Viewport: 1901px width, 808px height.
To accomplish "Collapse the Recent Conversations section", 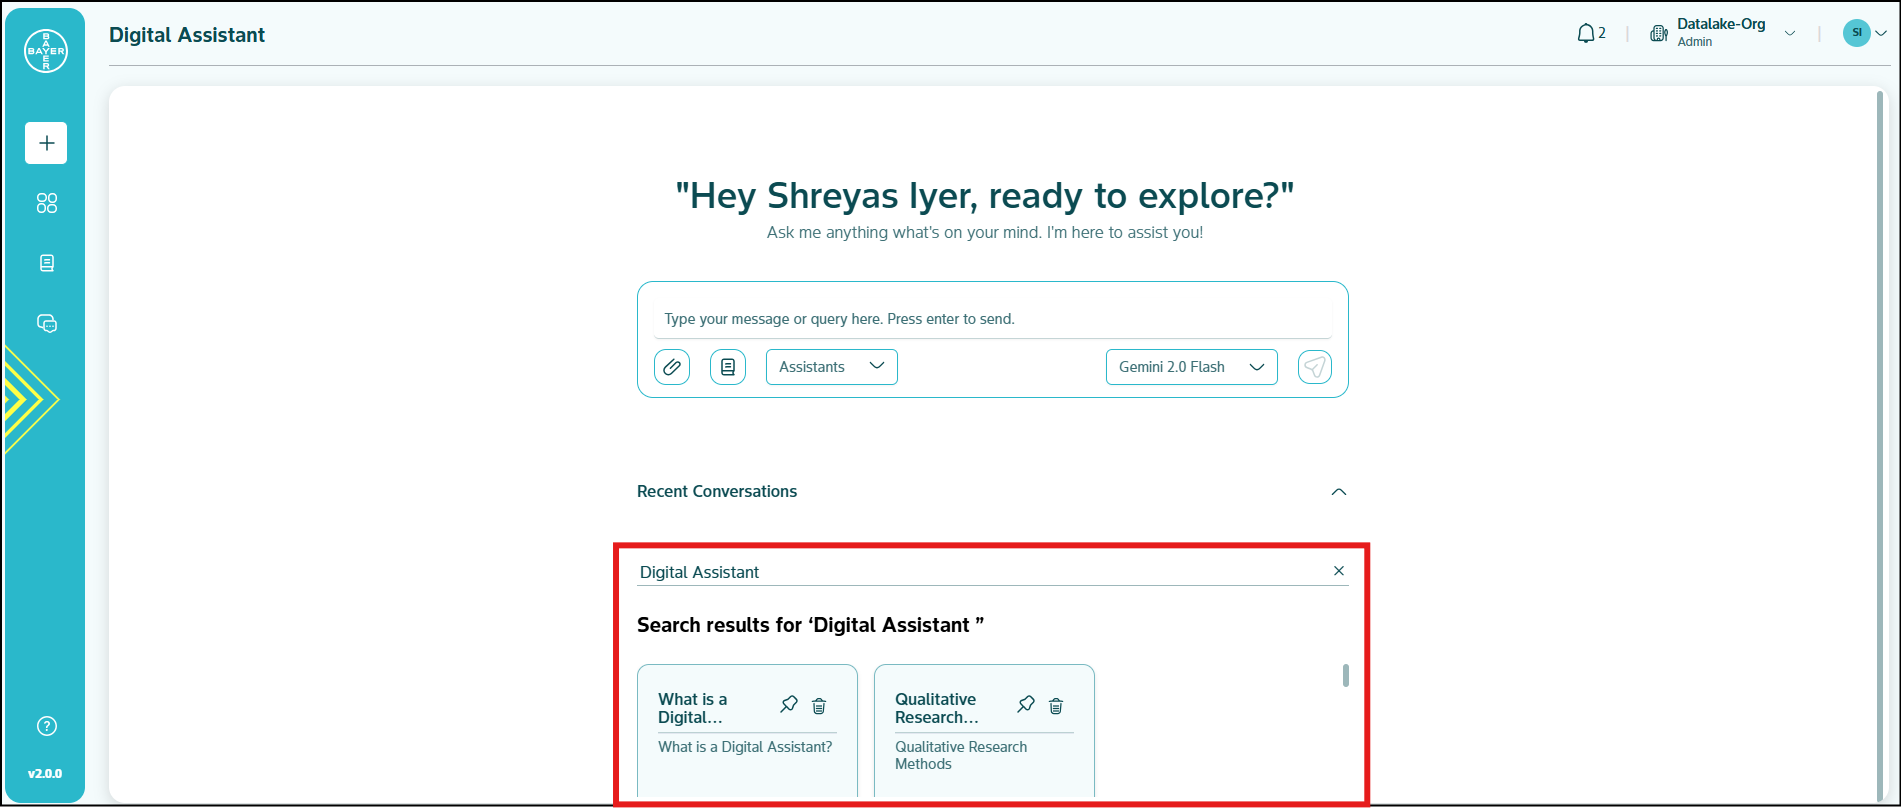I will click(x=1339, y=492).
